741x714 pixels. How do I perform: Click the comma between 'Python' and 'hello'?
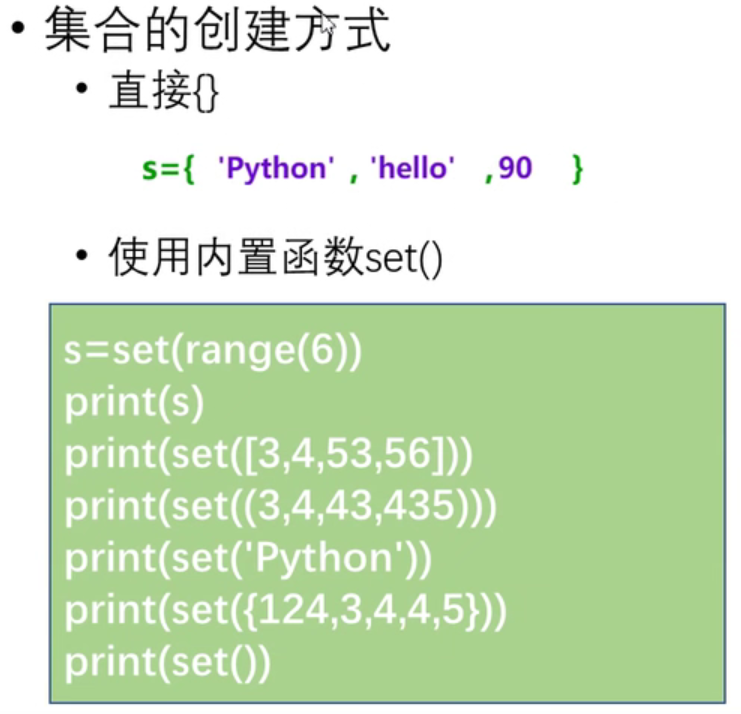pyautogui.click(x=353, y=170)
